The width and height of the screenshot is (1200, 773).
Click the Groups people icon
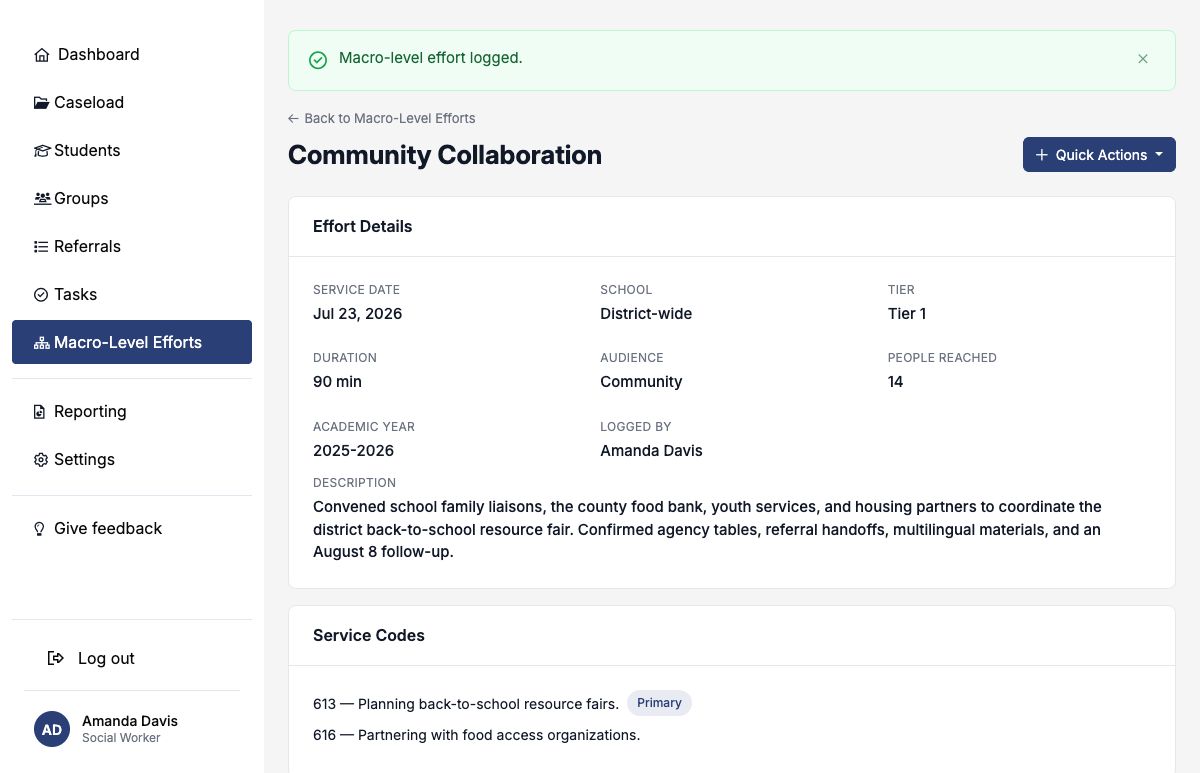(42, 199)
